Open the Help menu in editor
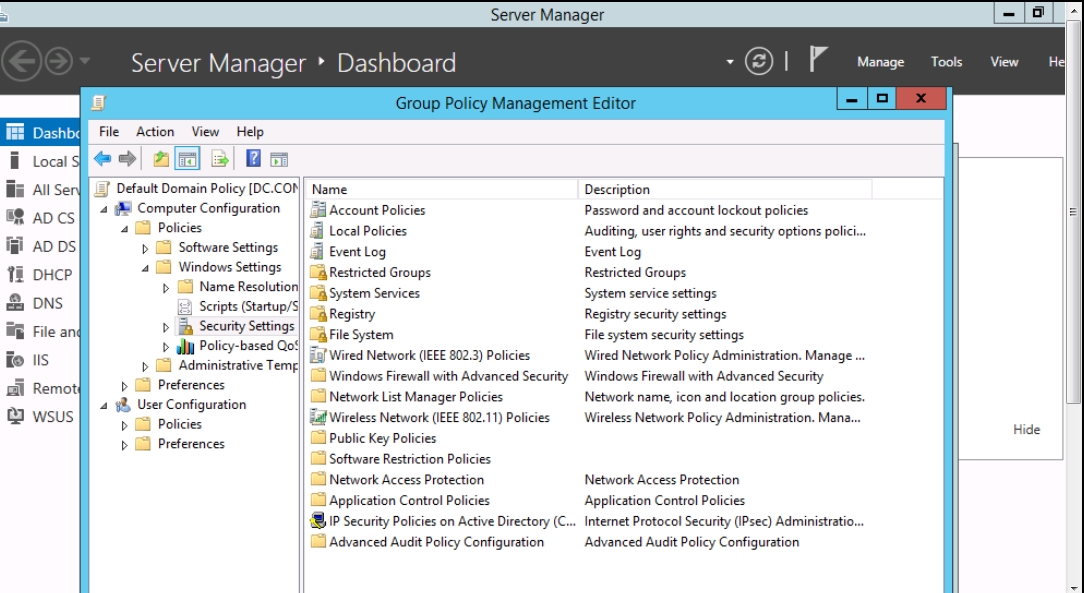1084x593 pixels. click(x=250, y=131)
